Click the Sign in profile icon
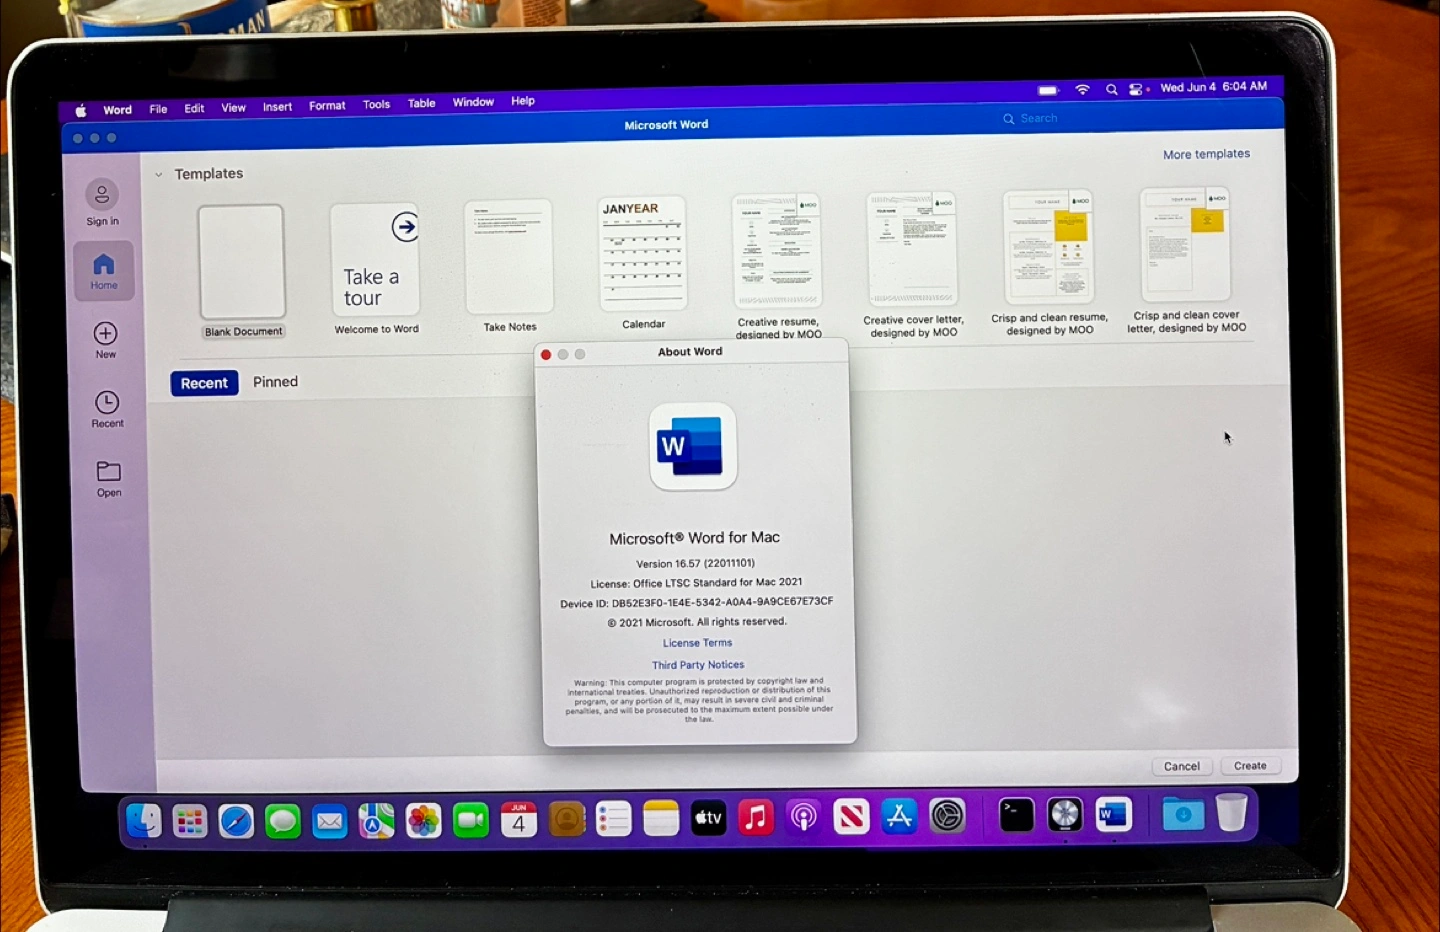The image size is (1440, 932). [102, 195]
